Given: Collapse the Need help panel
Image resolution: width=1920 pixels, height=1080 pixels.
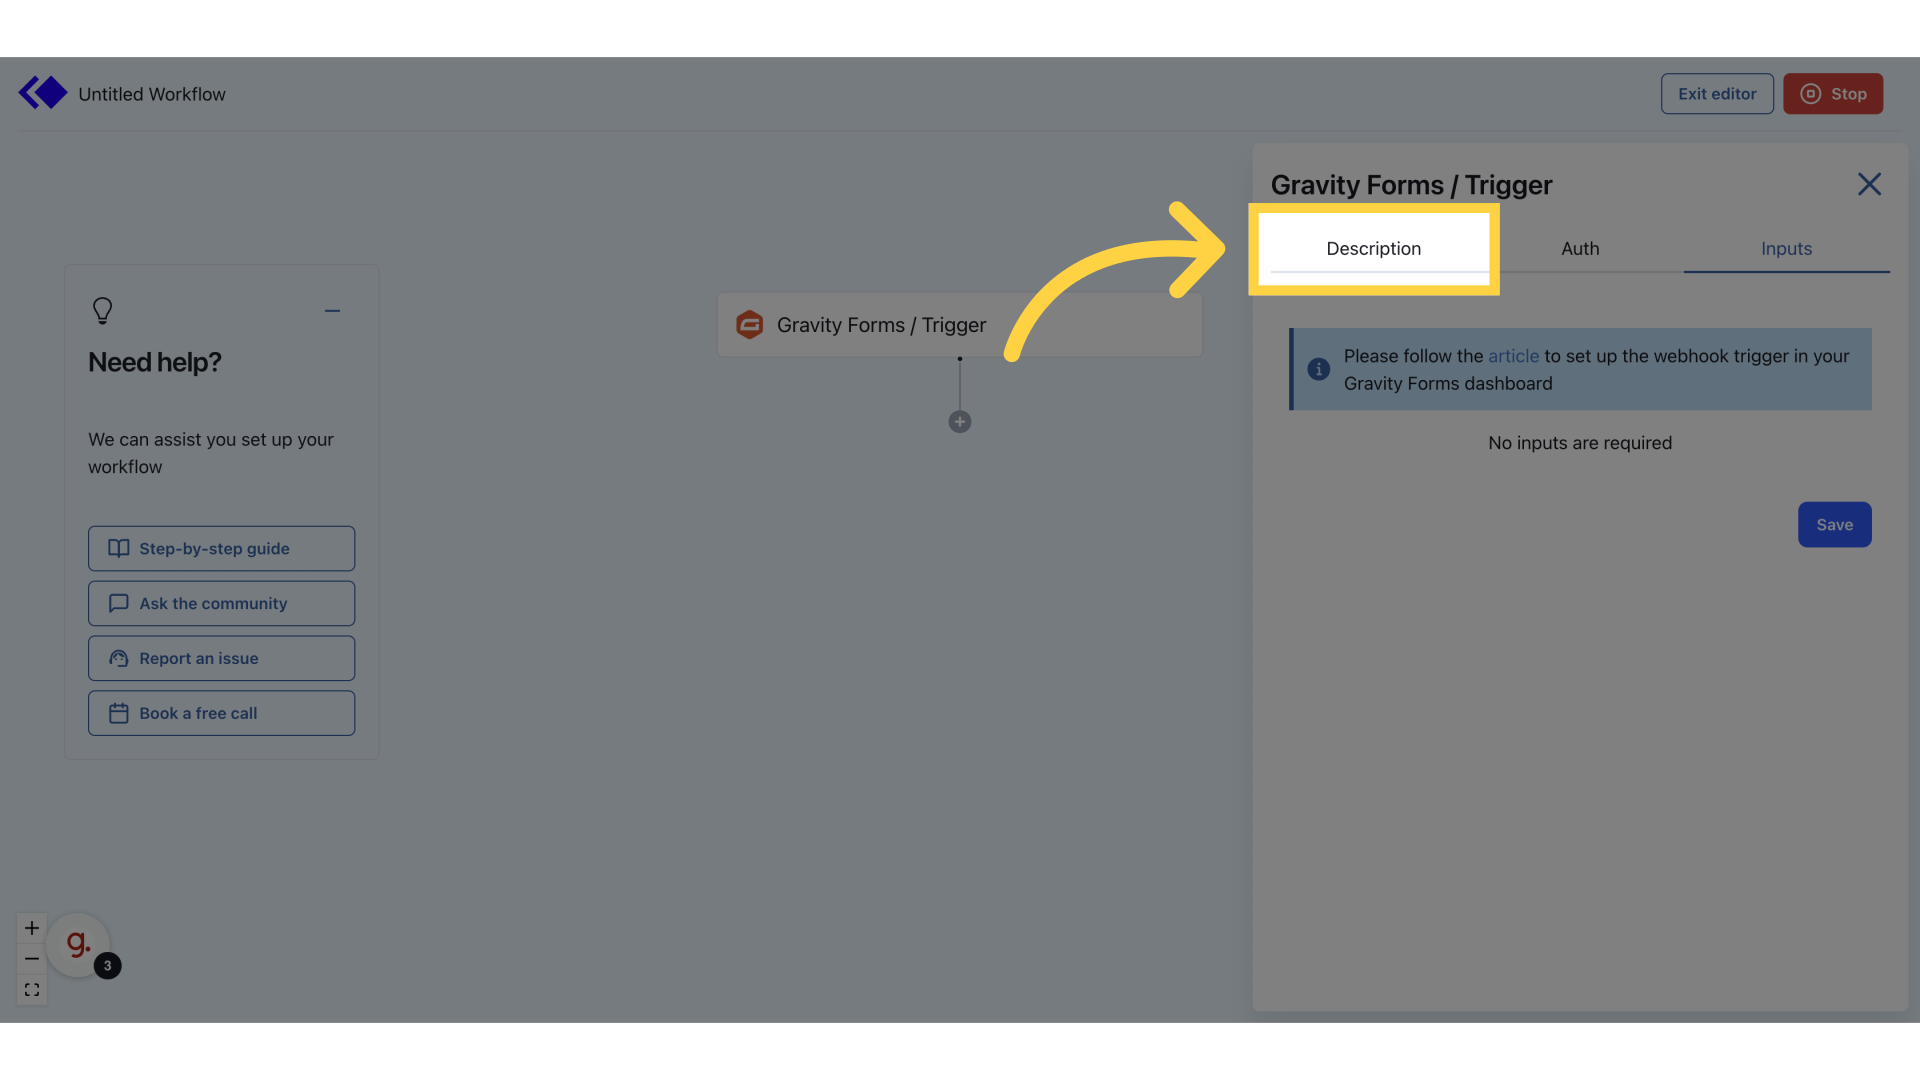Looking at the screenshot, I should (333, 310).
